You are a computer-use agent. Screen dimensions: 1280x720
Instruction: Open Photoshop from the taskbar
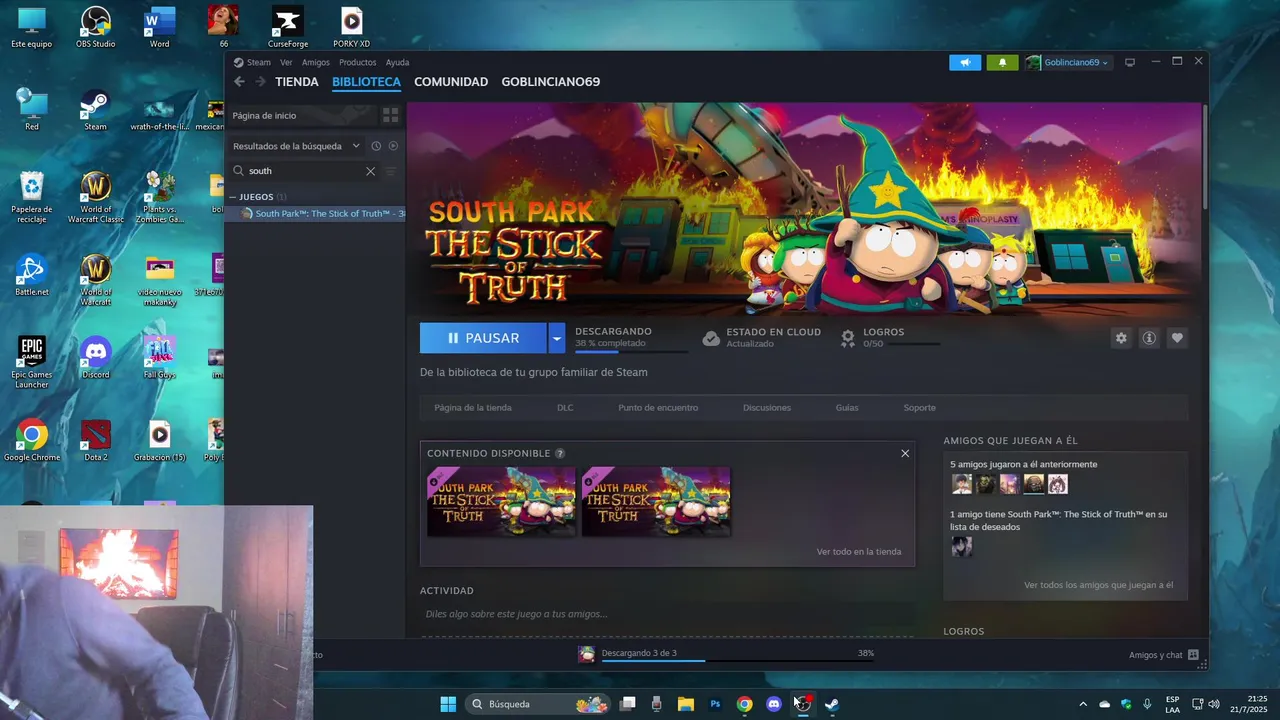click(715, 704)
